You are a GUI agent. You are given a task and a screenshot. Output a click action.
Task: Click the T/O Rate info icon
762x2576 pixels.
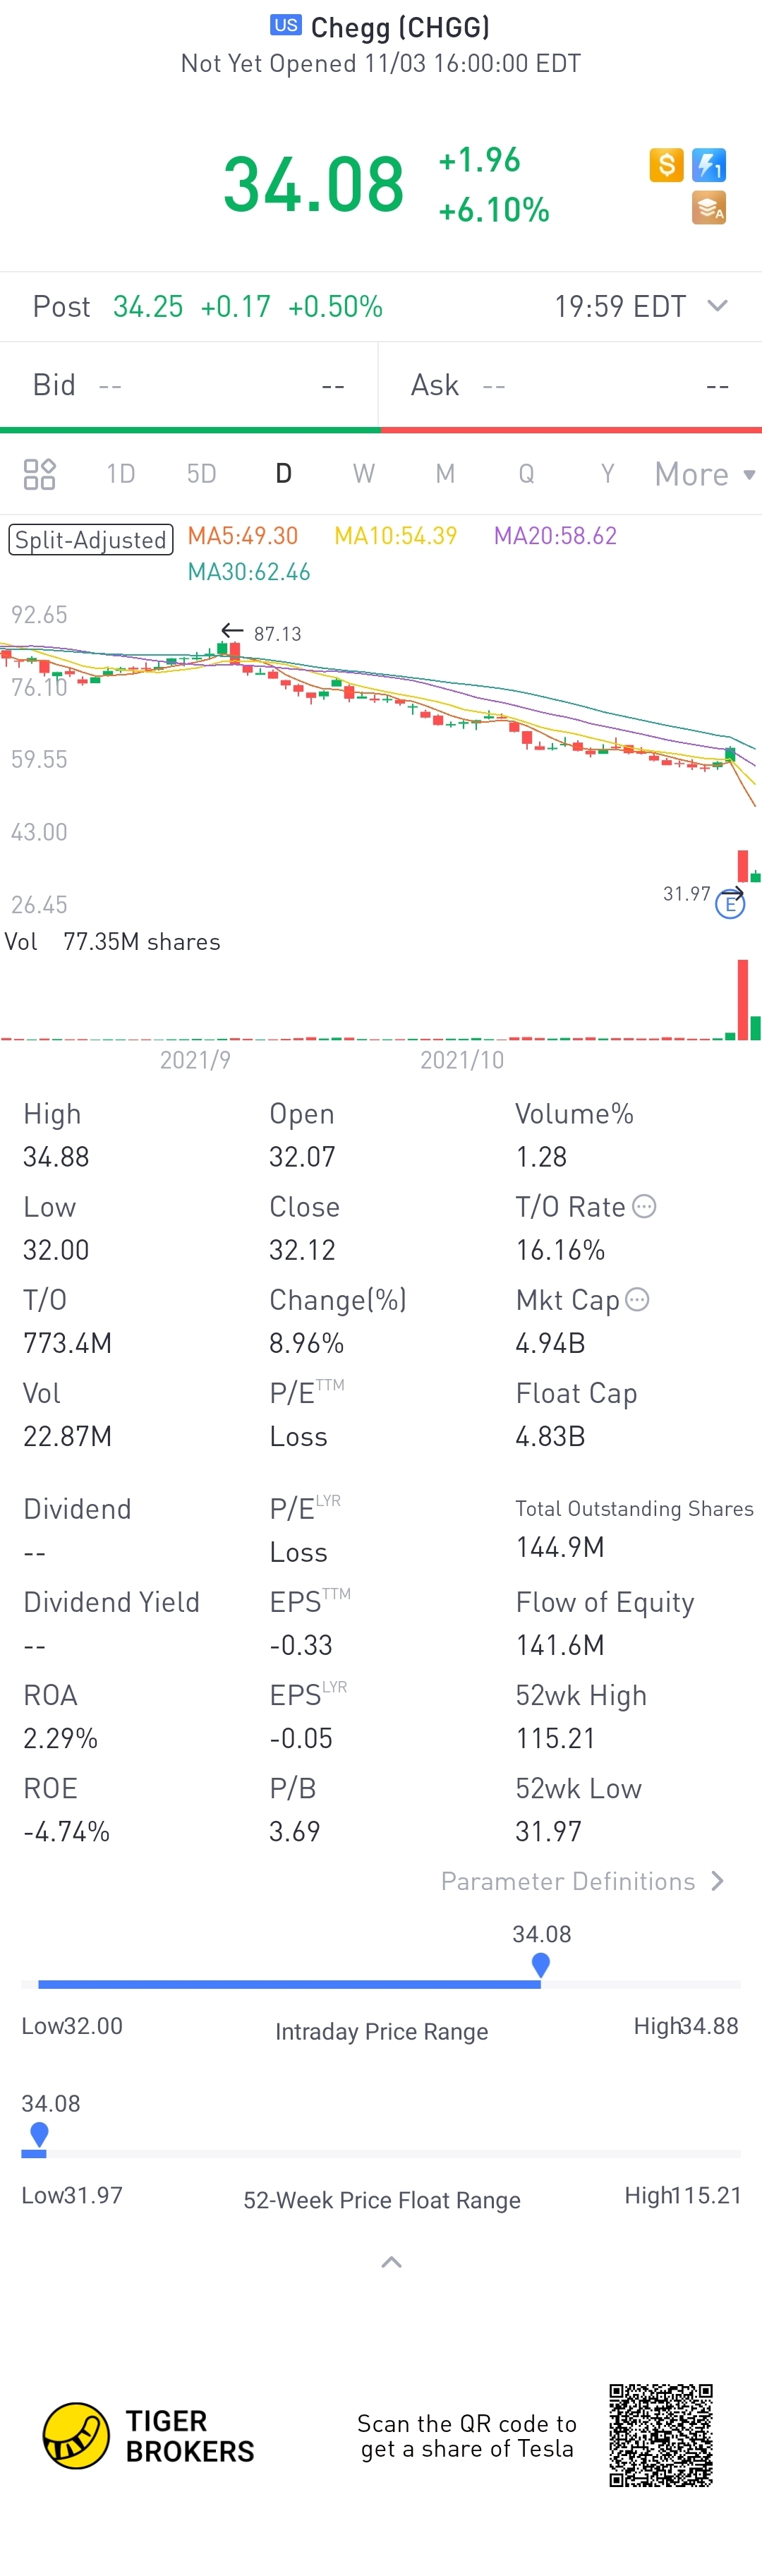pos(645,1207)
